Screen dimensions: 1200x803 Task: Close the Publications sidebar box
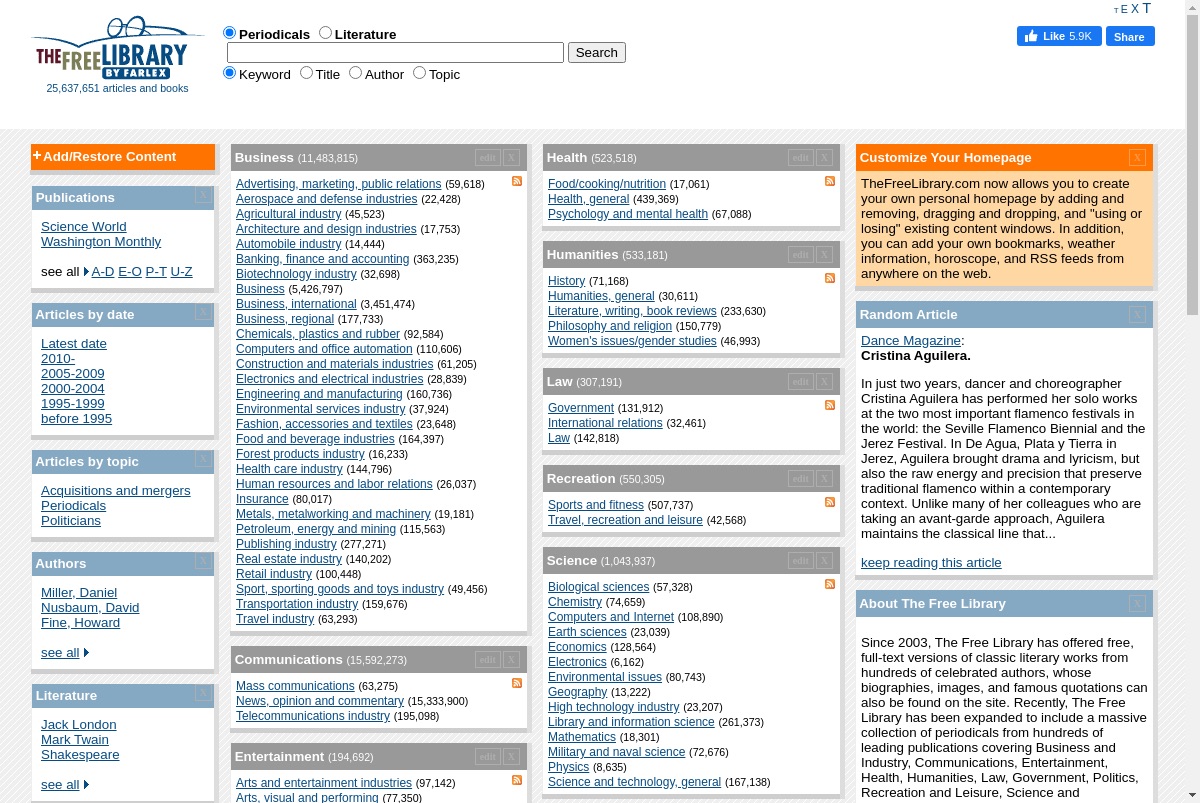tap(203, 195)
